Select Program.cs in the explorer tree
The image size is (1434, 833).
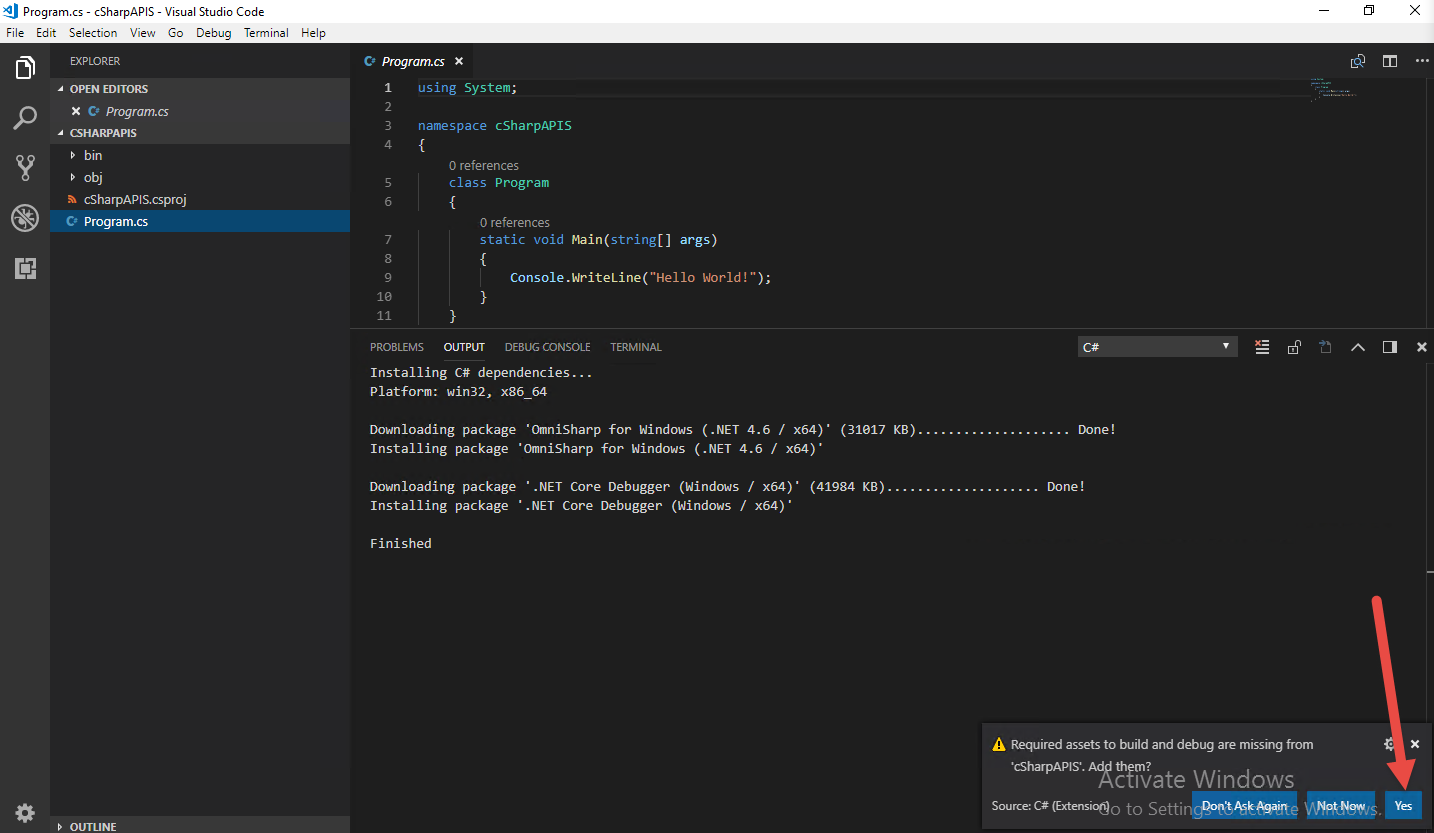[200, 221]
